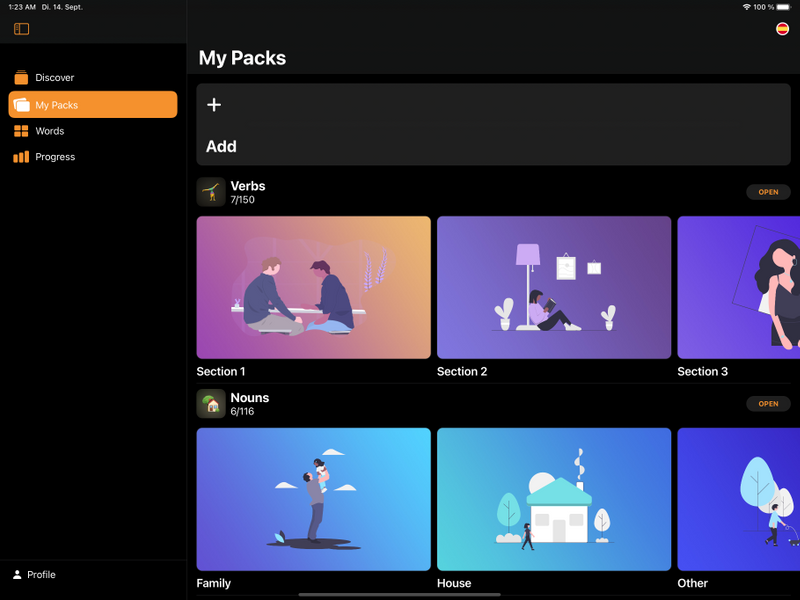Open the Nouns pack with OPEN button
Image resolution: width=800 pixels, height=600 pixels.
pos(768,404)
